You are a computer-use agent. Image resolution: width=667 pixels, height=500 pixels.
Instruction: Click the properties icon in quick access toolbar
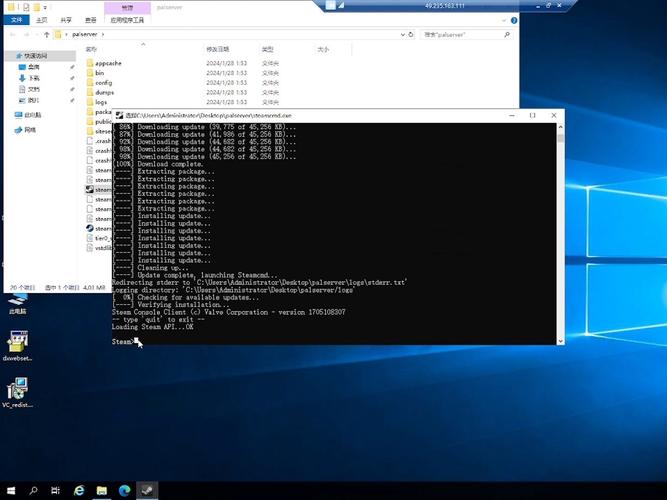(26, 7)
